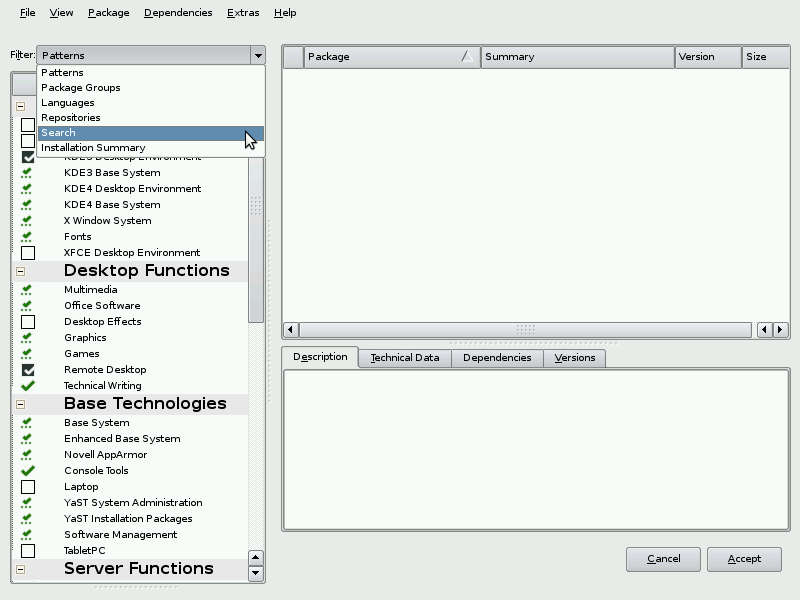Sort by the Size column header
The height and width of the screenshot is (600, 800).
click(x=766, y=57)
